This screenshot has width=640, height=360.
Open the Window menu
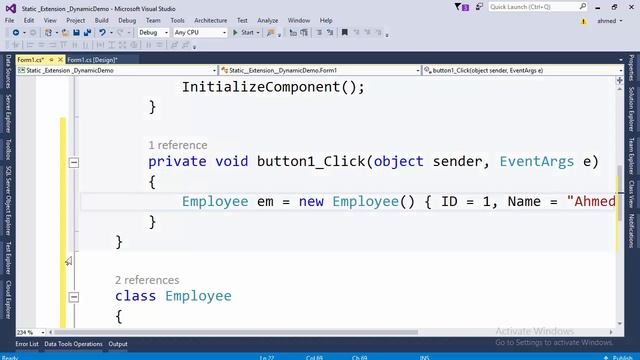coord(299,20)
